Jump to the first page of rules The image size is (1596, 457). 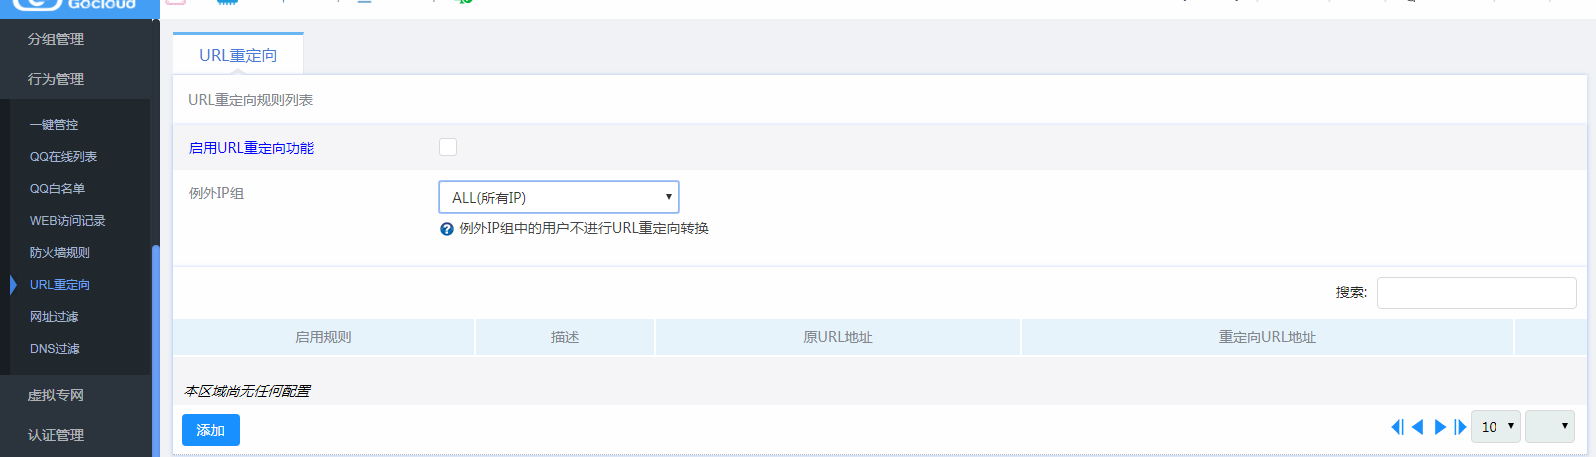tap(1397, 427)
